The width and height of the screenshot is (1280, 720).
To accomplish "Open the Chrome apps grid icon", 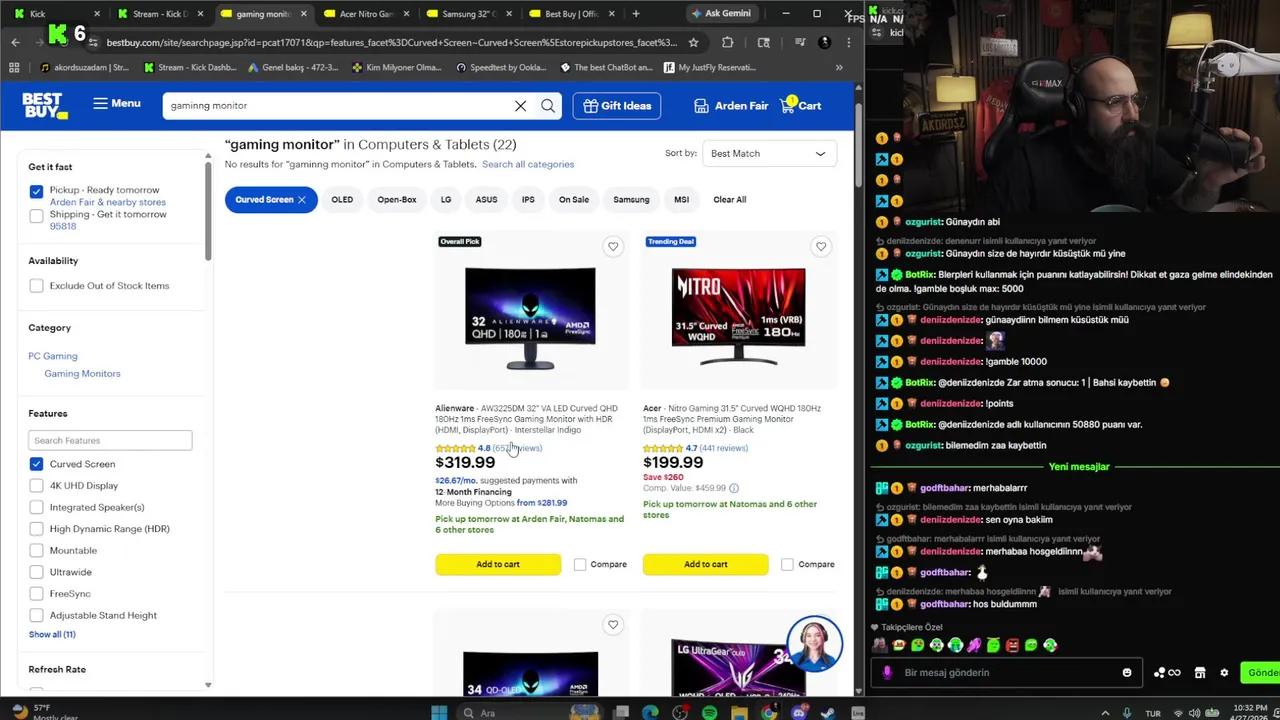I will coord(14,67).
